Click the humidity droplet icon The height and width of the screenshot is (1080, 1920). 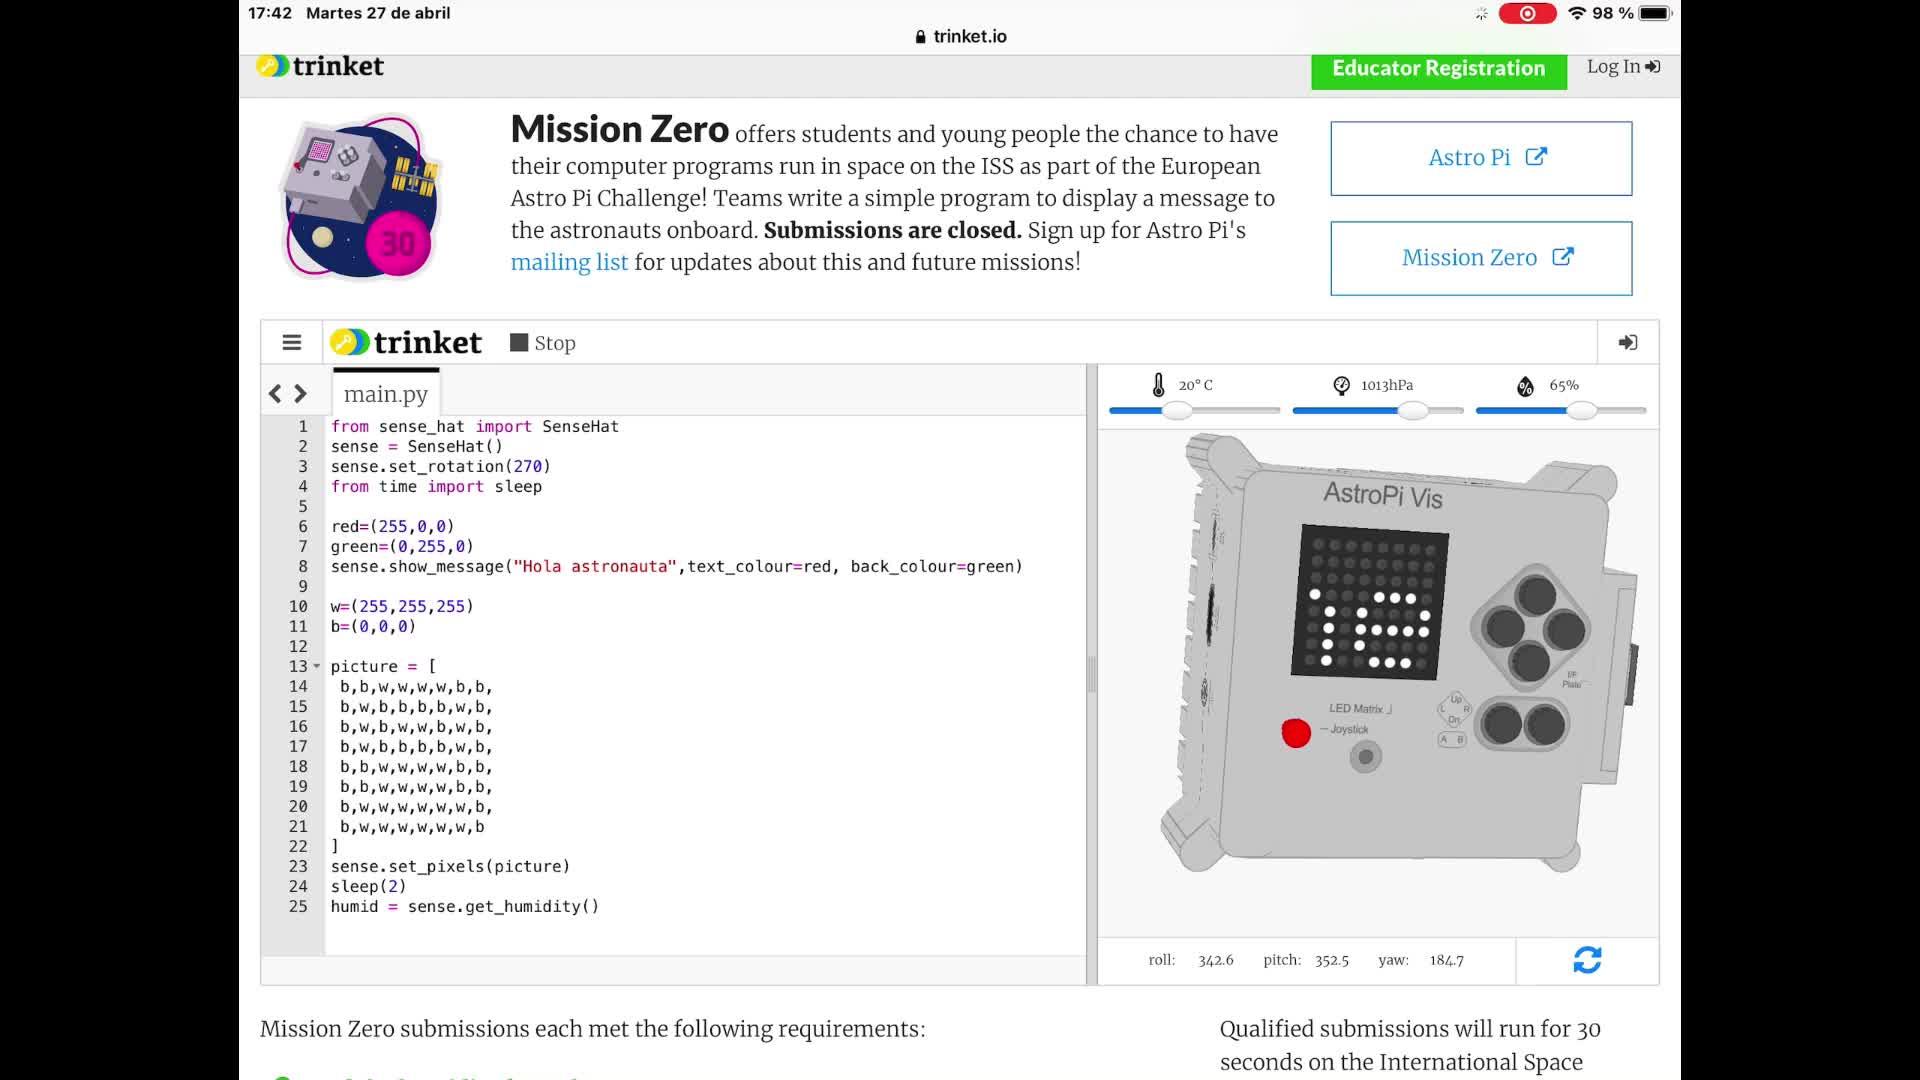[1525, 386]
